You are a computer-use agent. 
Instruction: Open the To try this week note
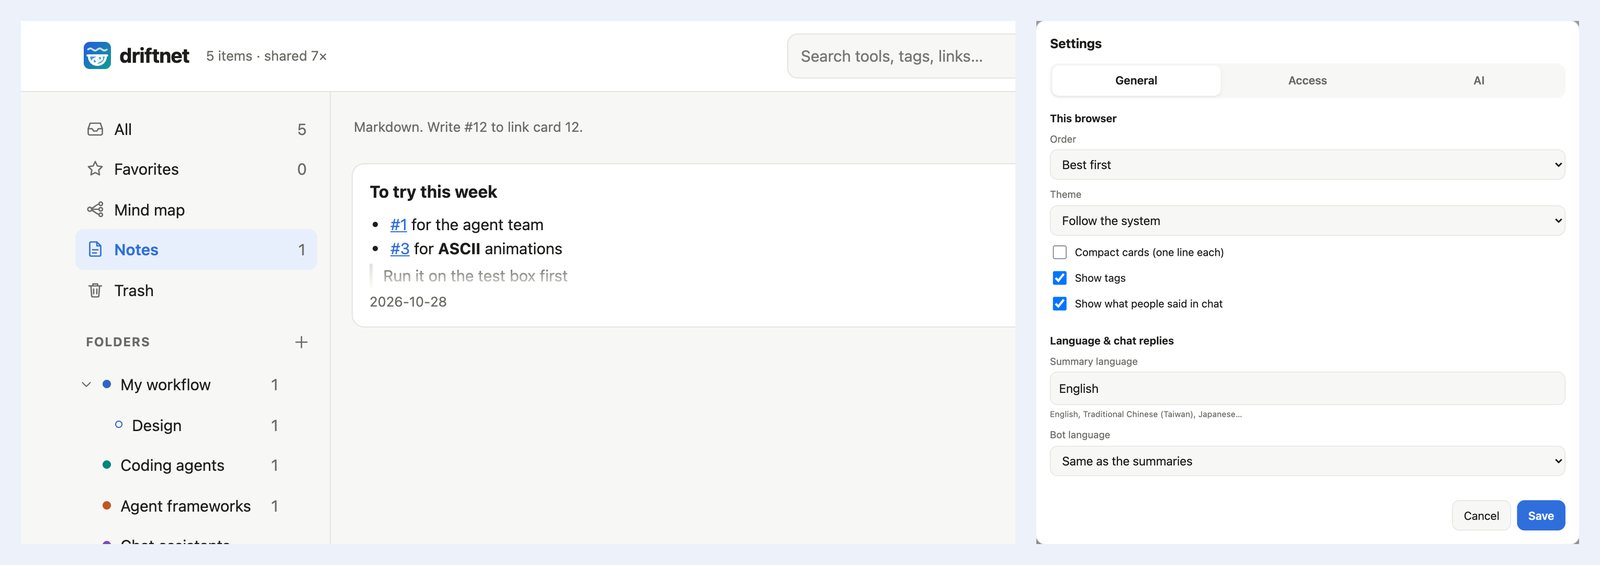pos(433,192)
